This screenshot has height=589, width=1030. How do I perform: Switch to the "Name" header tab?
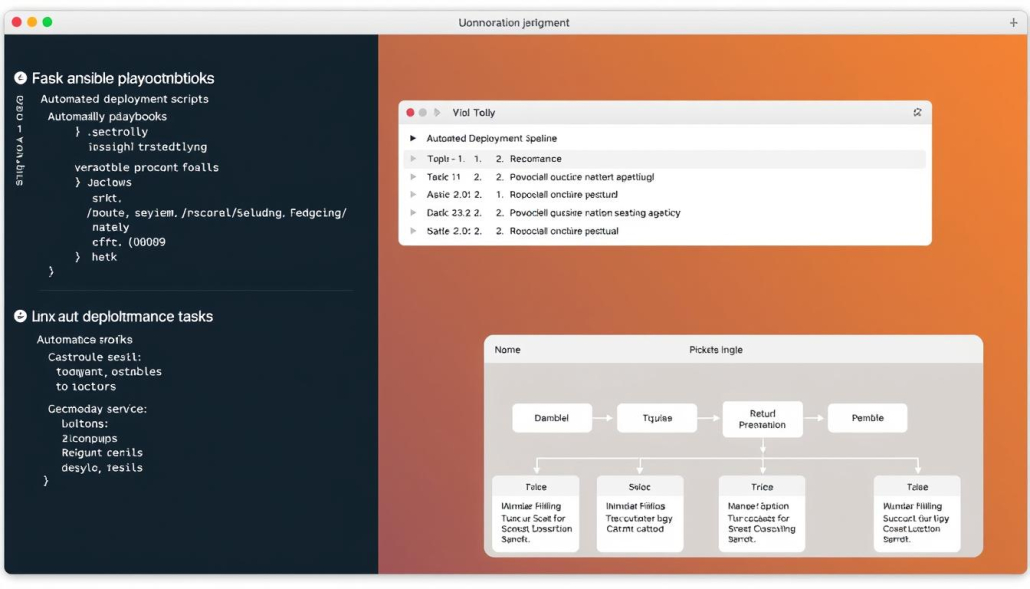[508, 349]
